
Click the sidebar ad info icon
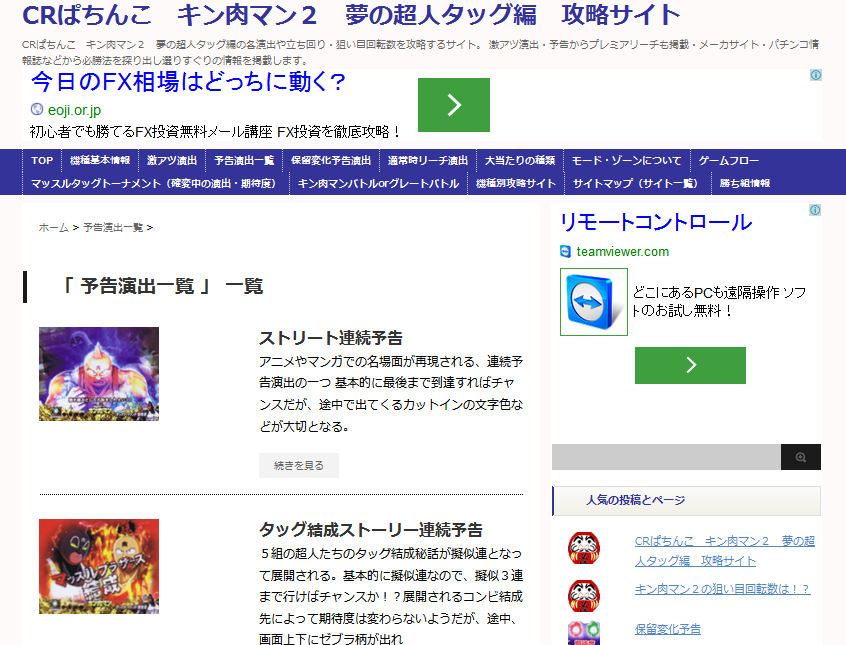coord(815,210)
